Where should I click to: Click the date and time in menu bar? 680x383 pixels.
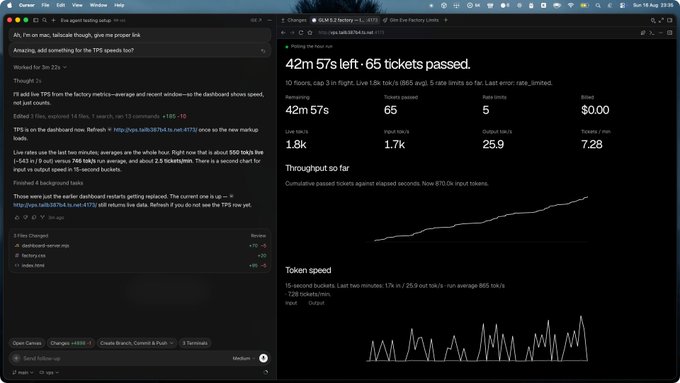(653, 5)
